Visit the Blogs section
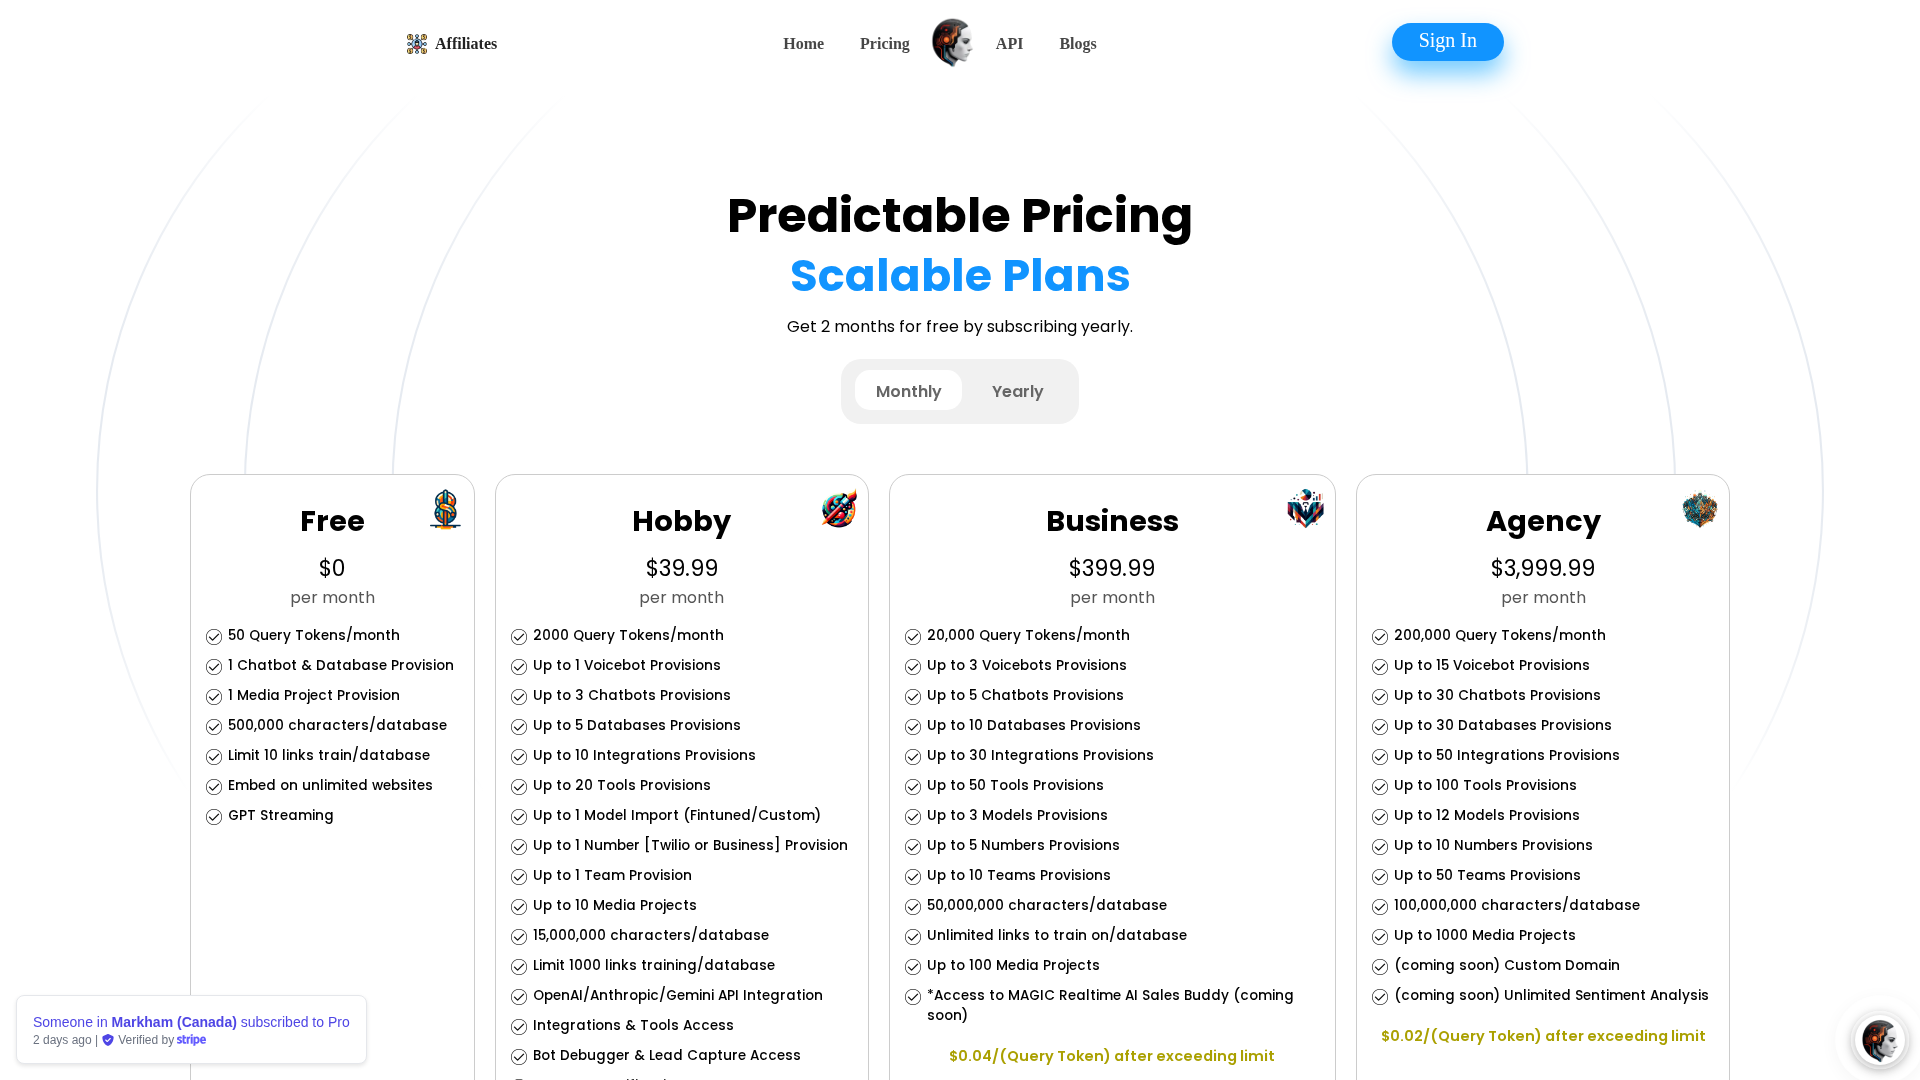 (x=1077, y=44)
